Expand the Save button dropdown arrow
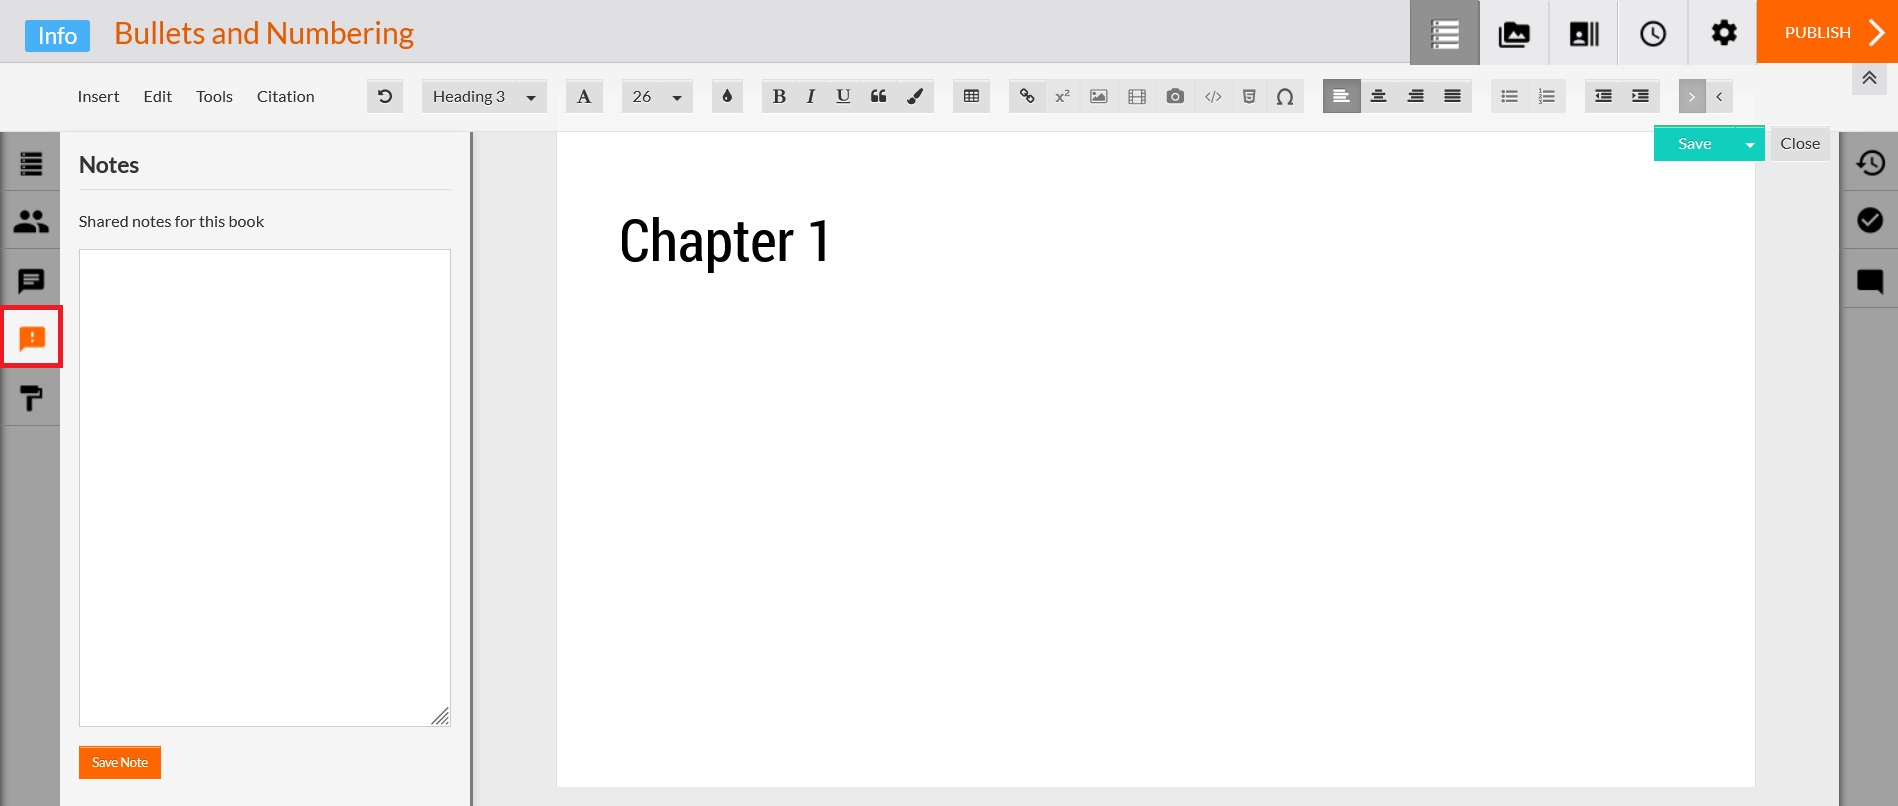This screenshot has width=1898, height=806. 1750,144
